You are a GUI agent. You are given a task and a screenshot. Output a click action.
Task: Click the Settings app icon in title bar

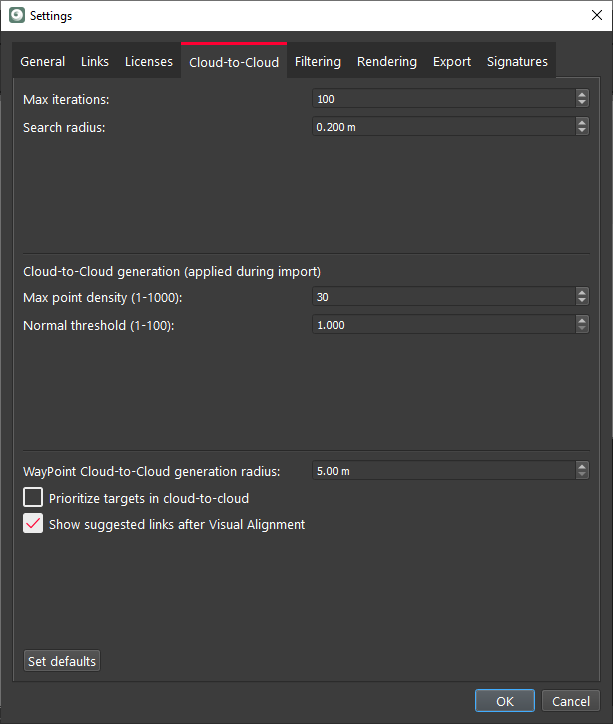(16, 16)
